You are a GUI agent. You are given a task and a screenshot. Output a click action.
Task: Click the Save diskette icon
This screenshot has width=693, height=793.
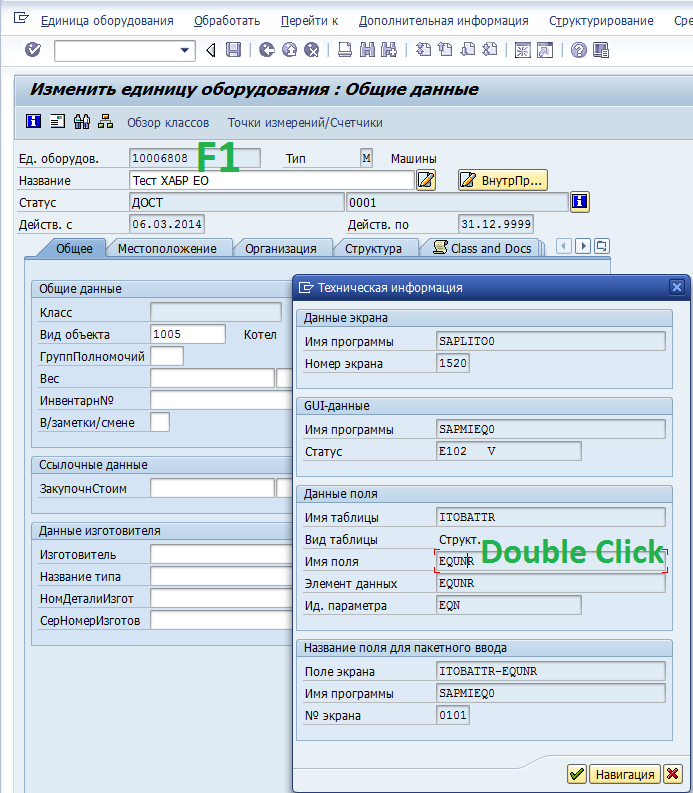pyautogui.click(x=233, y=50)
